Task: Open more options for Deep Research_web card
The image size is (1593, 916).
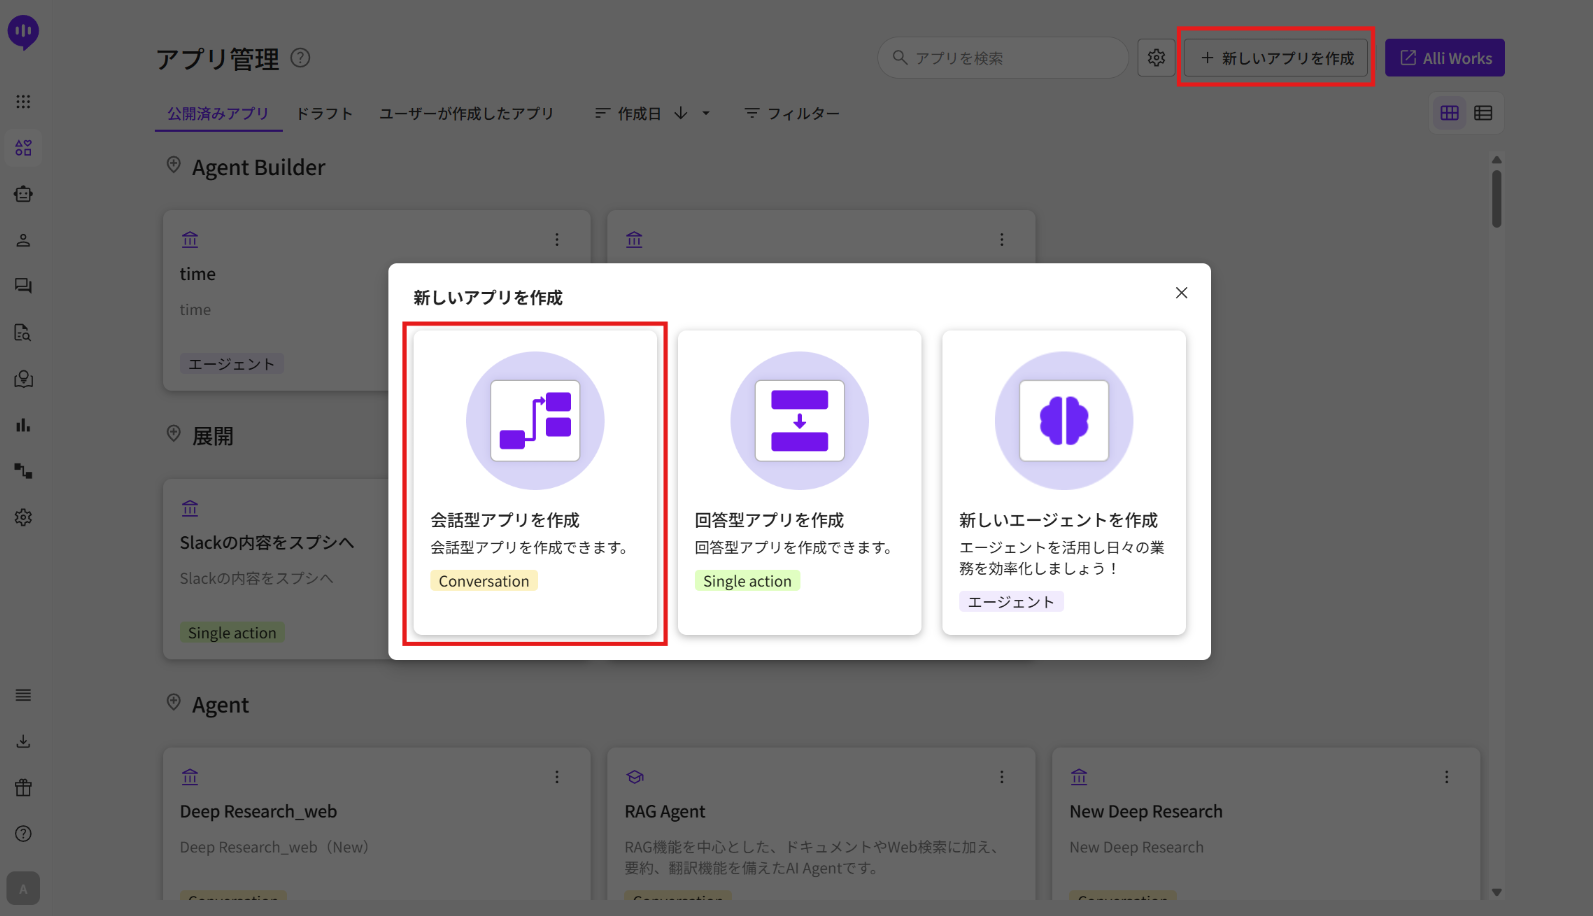Action: [x=557, y=777]
